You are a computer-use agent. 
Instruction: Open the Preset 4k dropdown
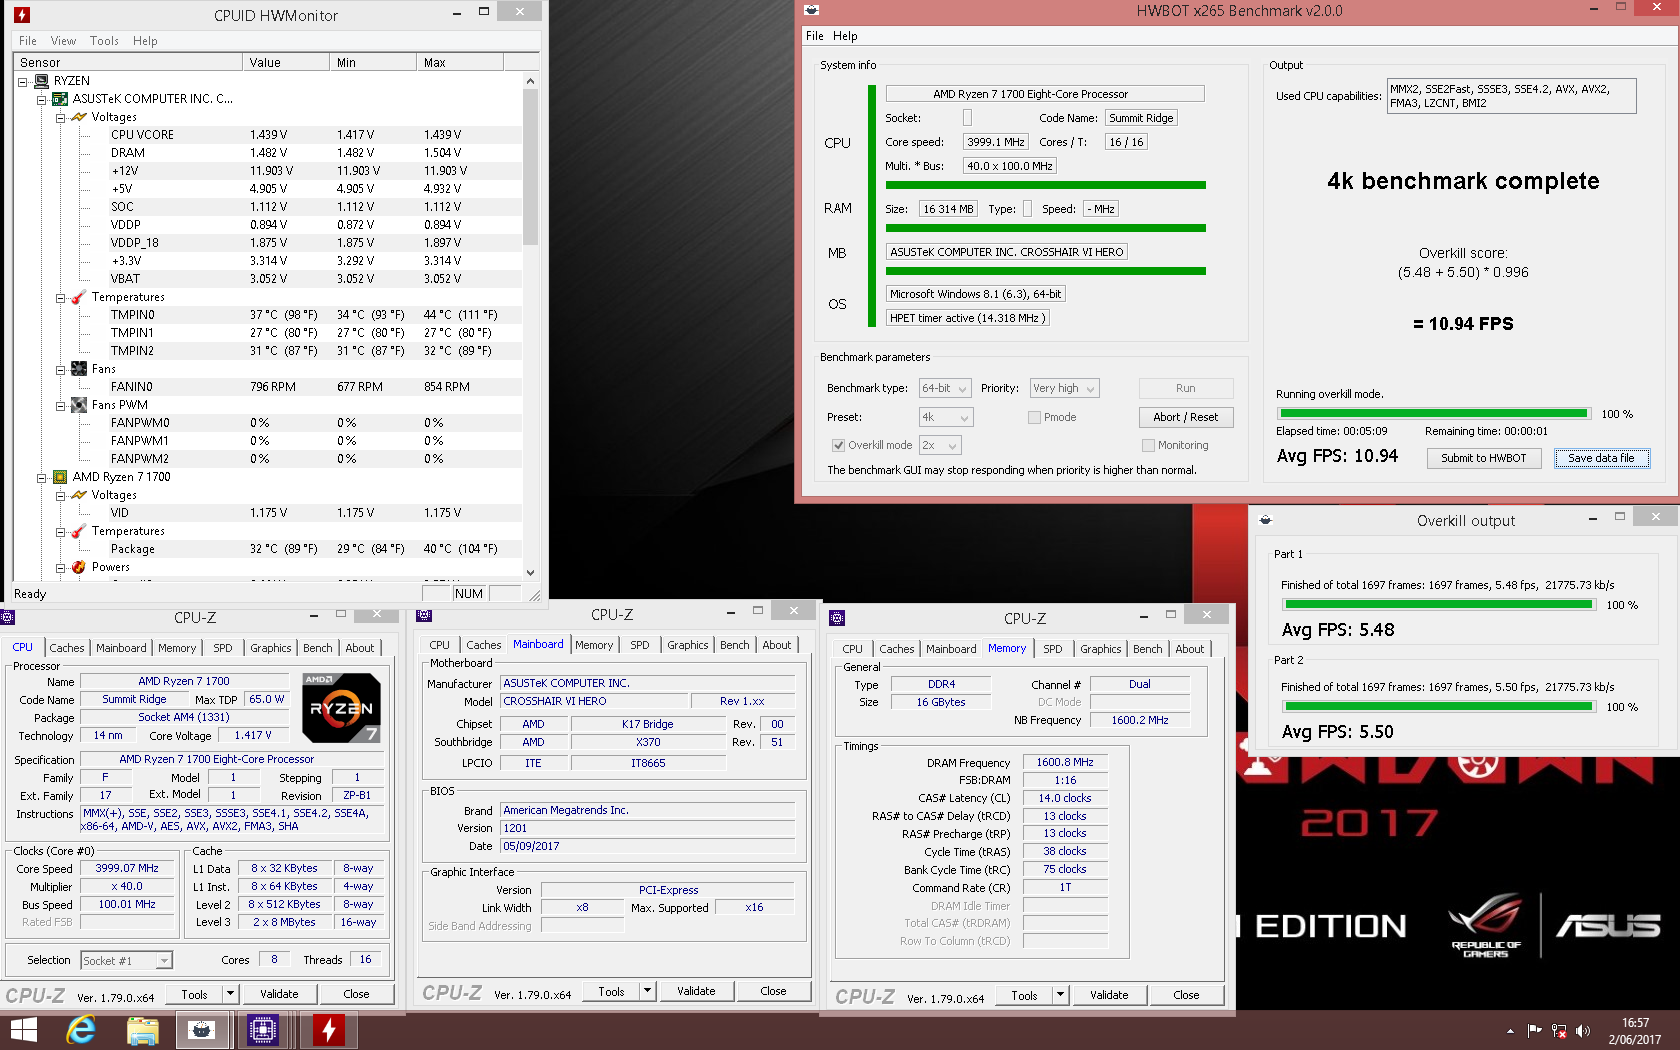click(x=946, y=417)
